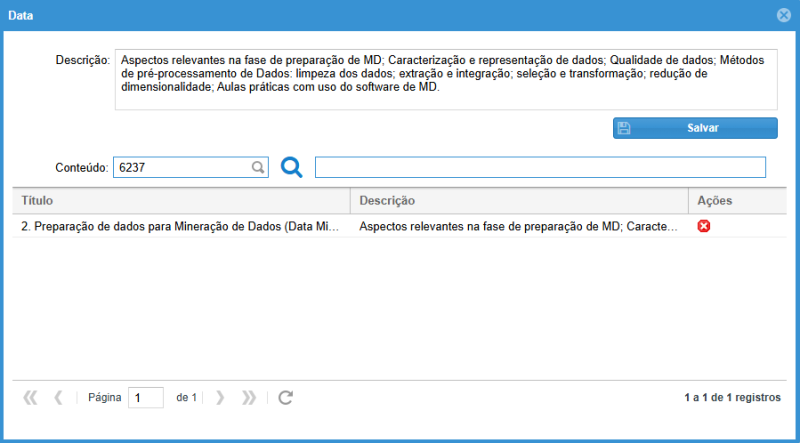Sort by the Descrição column header
The height and width of the screenshot is (443, 800).
pyautogui.click(x=520, y=201)
